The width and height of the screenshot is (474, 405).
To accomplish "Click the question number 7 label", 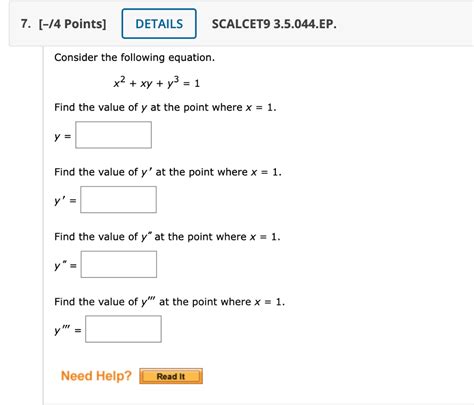I will click(x=26, y=24).
